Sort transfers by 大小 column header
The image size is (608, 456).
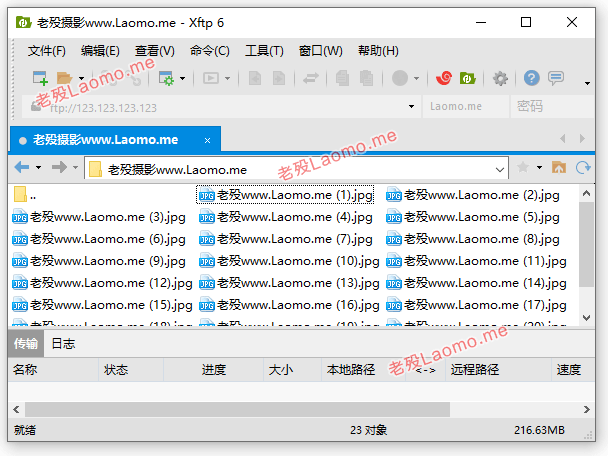point(292,370)
